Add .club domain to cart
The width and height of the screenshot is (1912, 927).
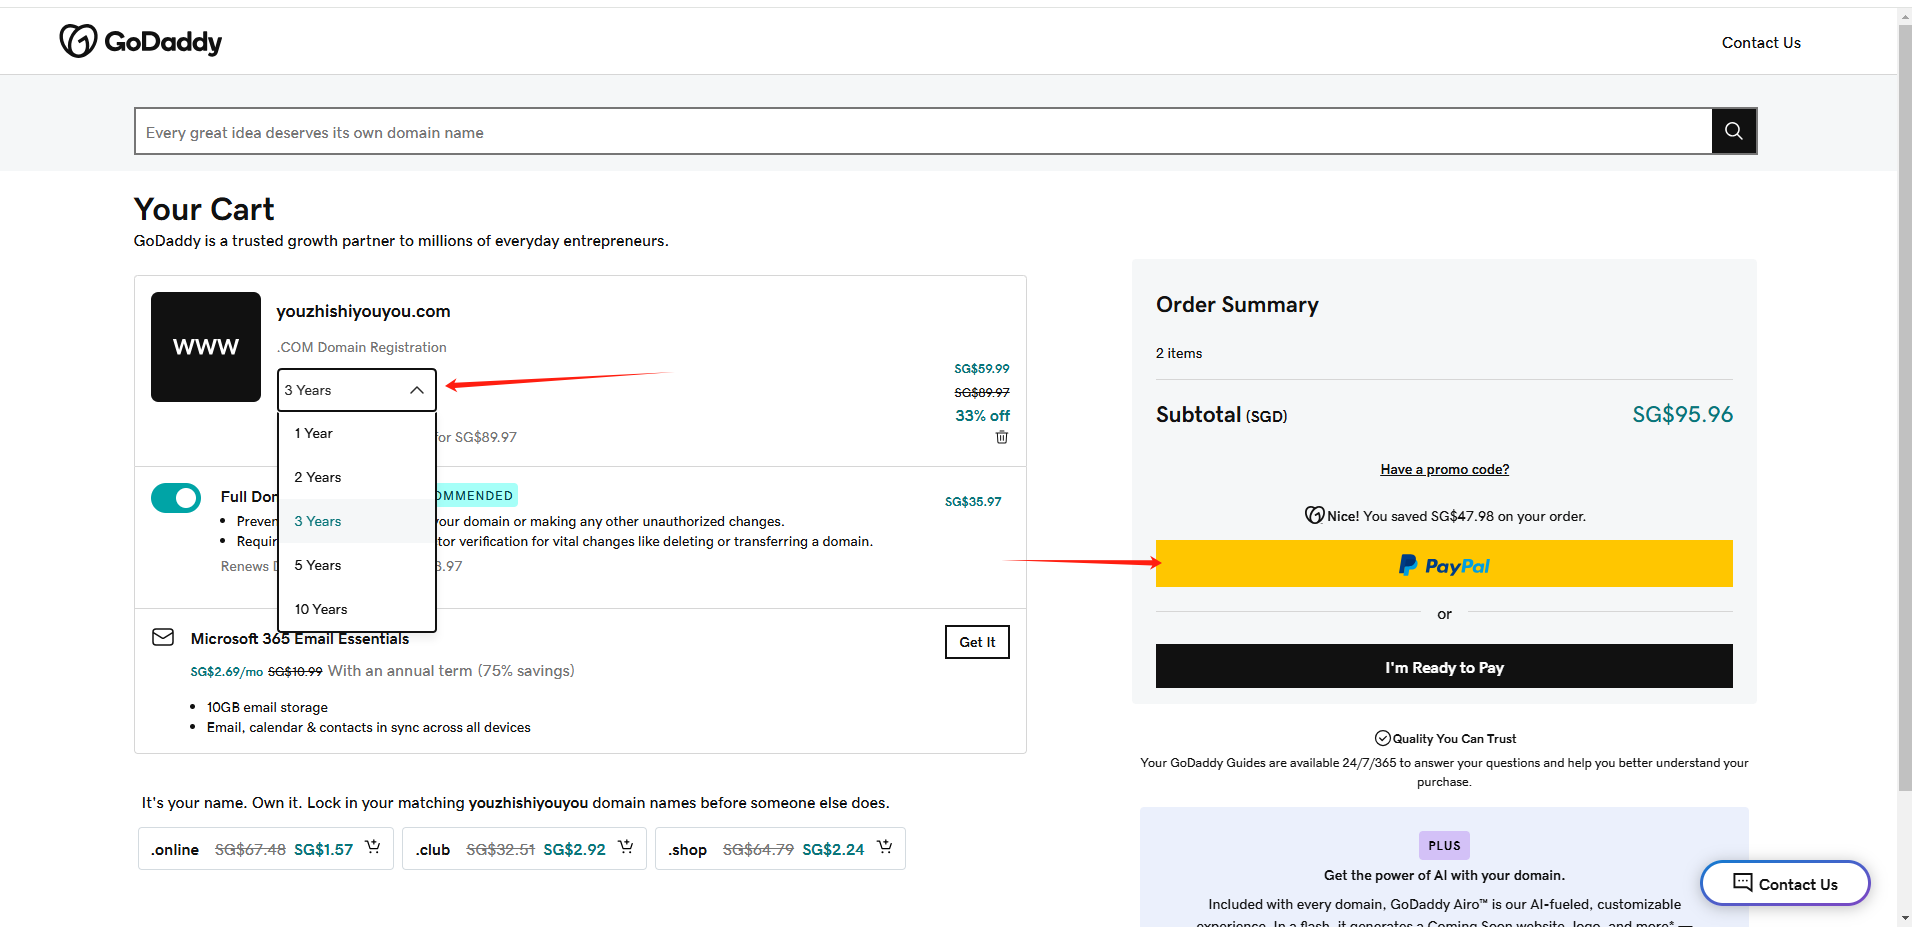tap(626, 847)
